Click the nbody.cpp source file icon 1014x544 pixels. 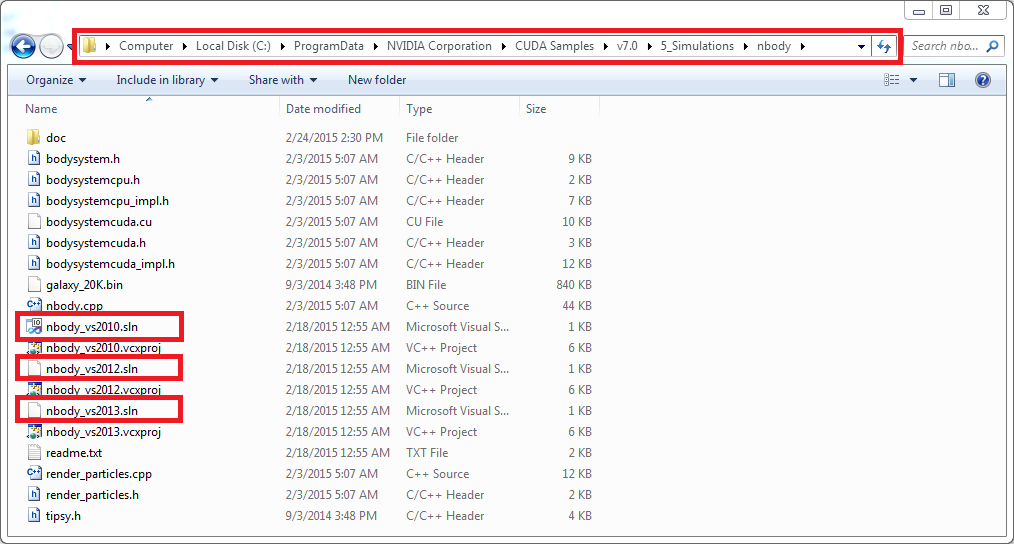coord(33,306)
